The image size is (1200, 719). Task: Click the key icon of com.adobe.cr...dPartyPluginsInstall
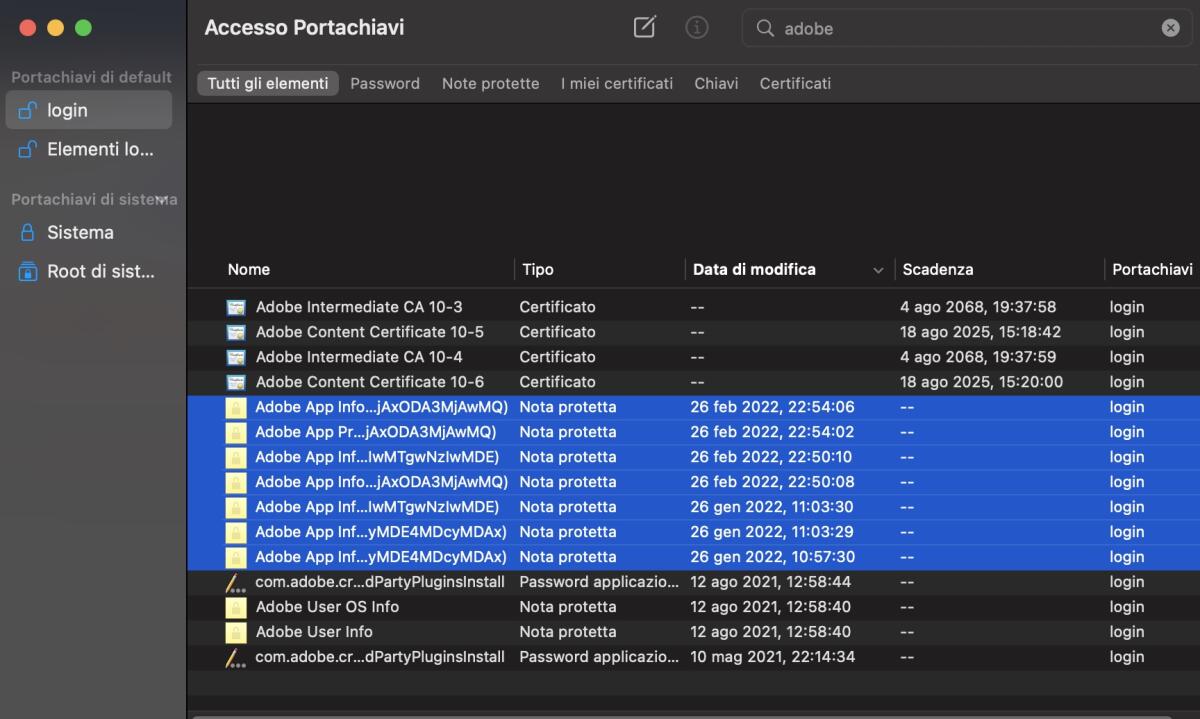coord(235,582)
